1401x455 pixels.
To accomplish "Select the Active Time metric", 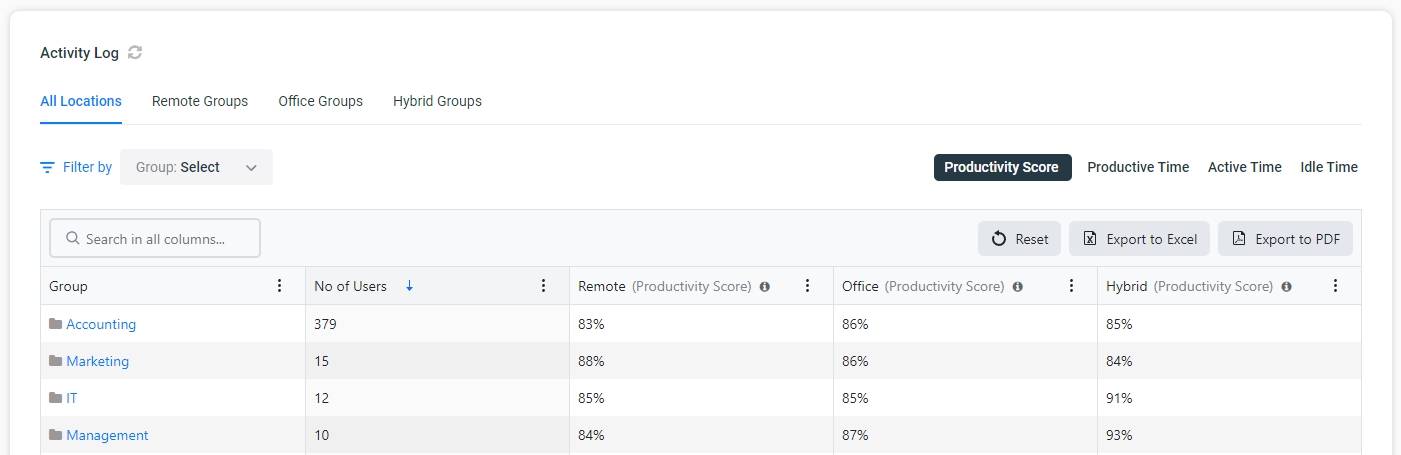I will [1244, 167].
